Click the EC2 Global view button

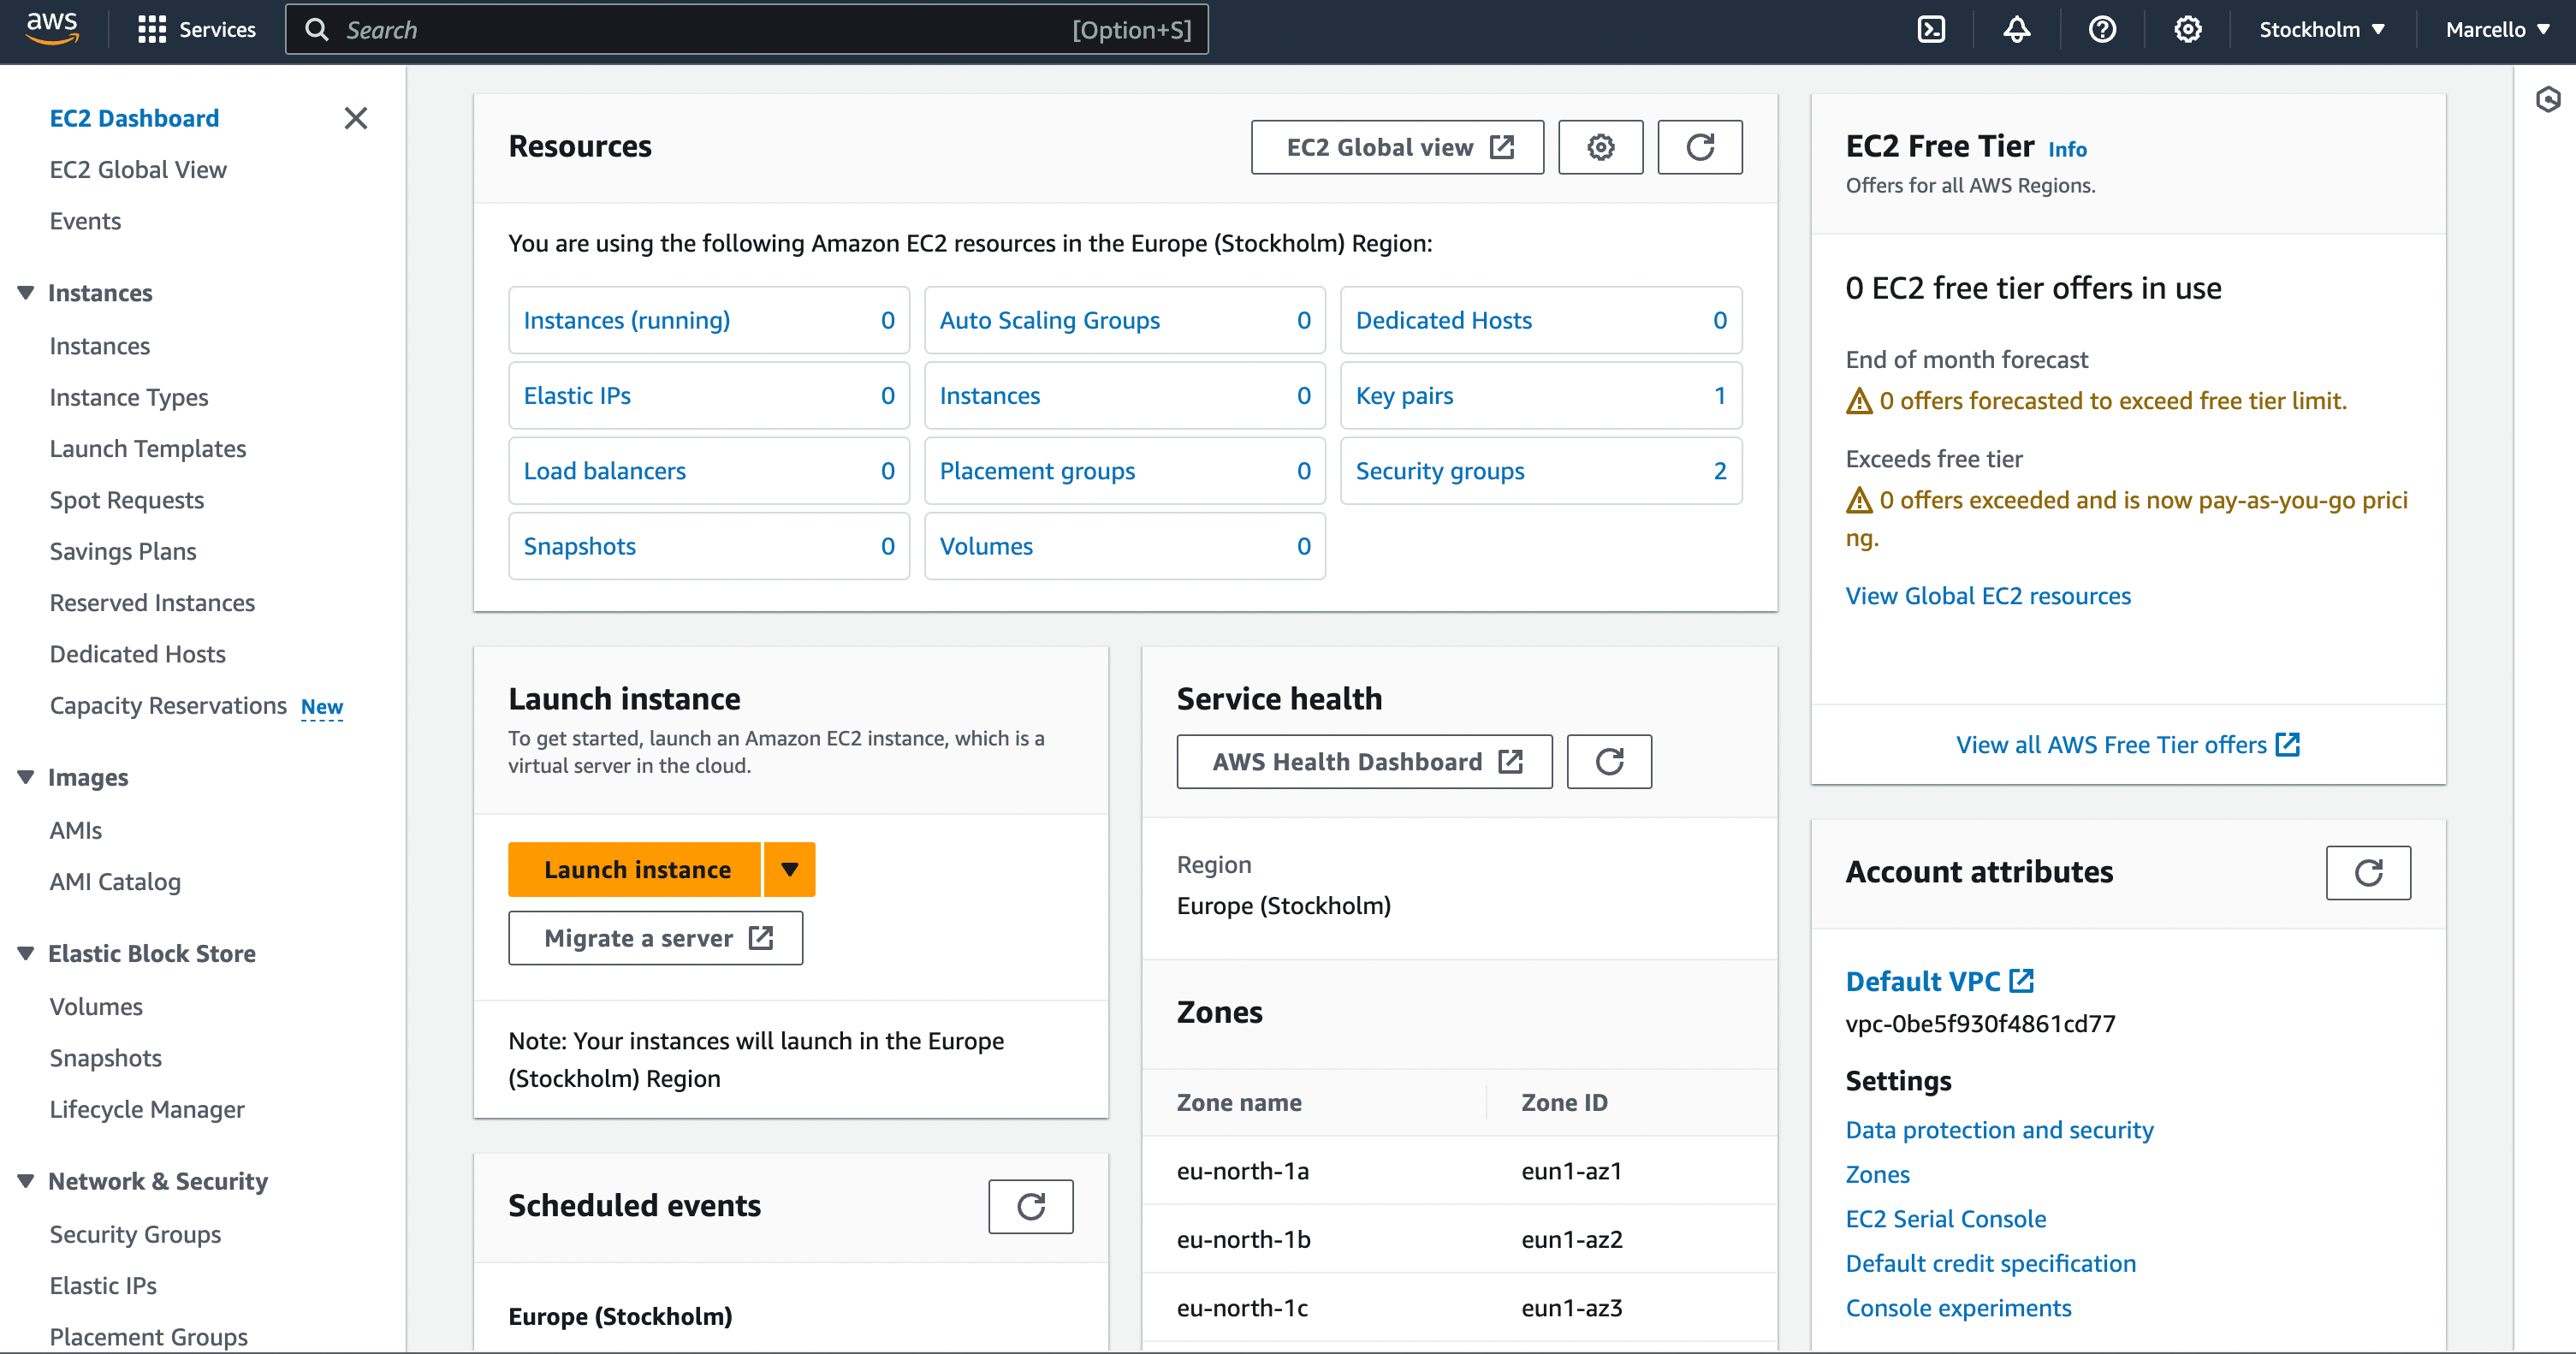[x=1397, y=147]
